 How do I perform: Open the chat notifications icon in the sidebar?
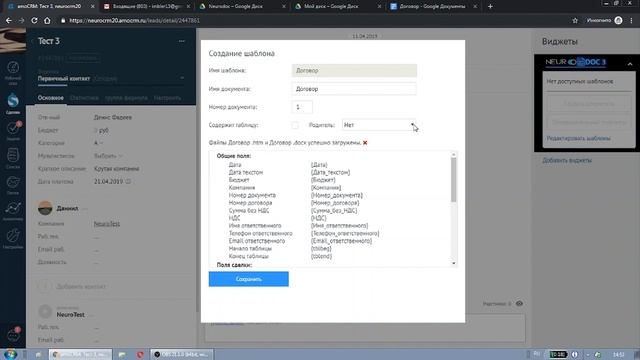pos(13,335)
